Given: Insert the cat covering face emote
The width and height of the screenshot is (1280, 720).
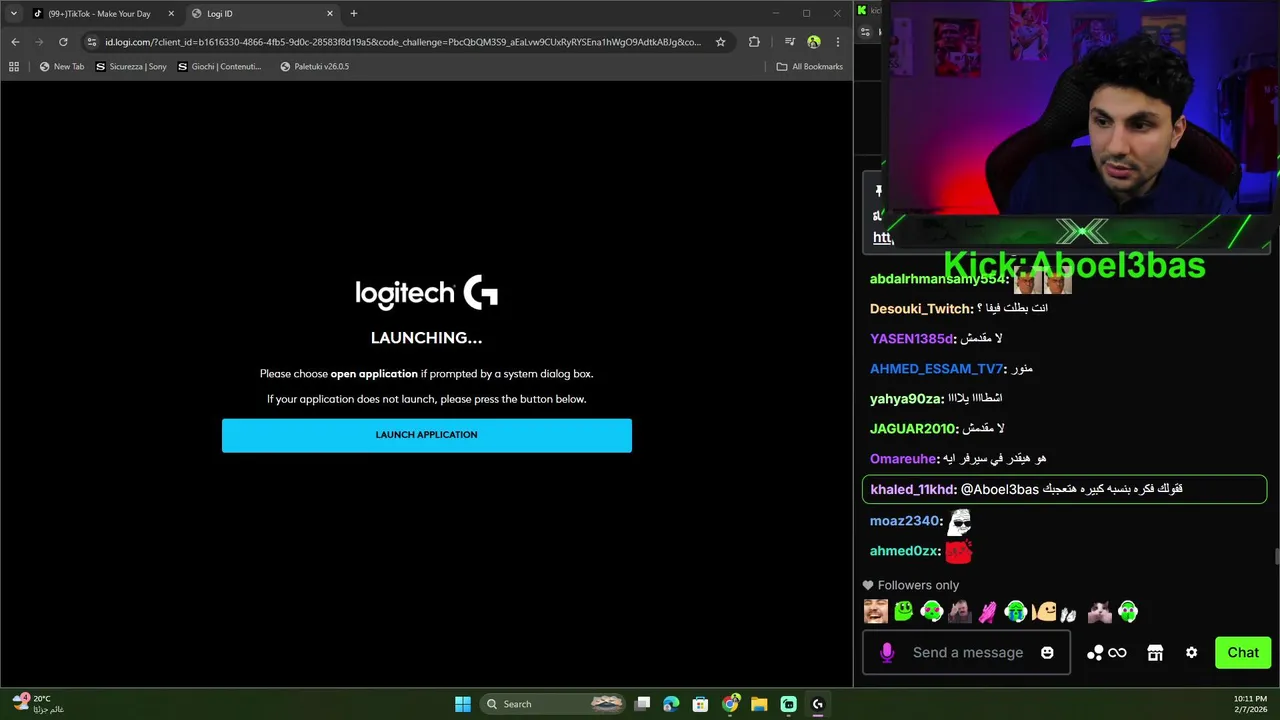Looking at the screenshot, I should point(1100,612).
